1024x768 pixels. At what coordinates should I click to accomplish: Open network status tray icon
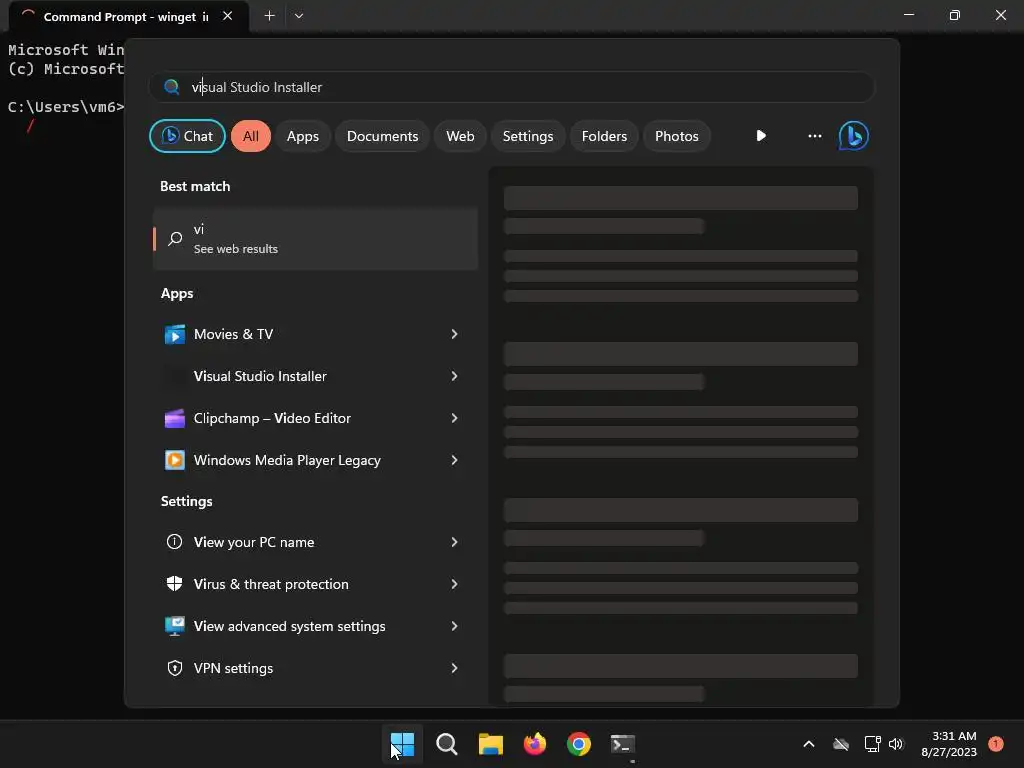[x=872, y=744]
